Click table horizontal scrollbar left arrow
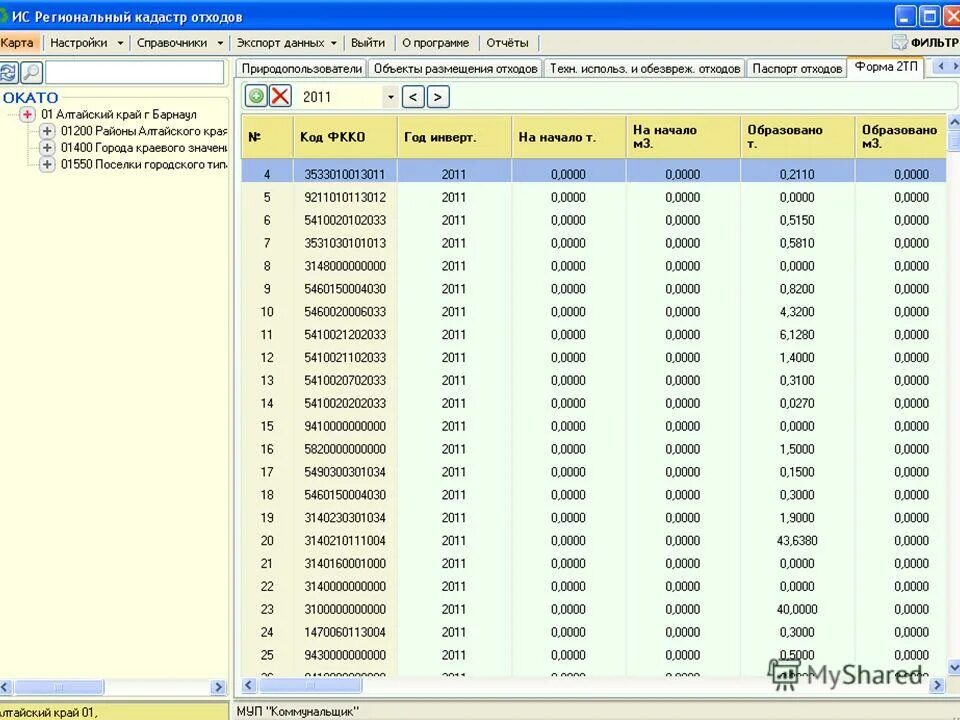Viewport: 960px width, 720px height. tap(248, 686)
